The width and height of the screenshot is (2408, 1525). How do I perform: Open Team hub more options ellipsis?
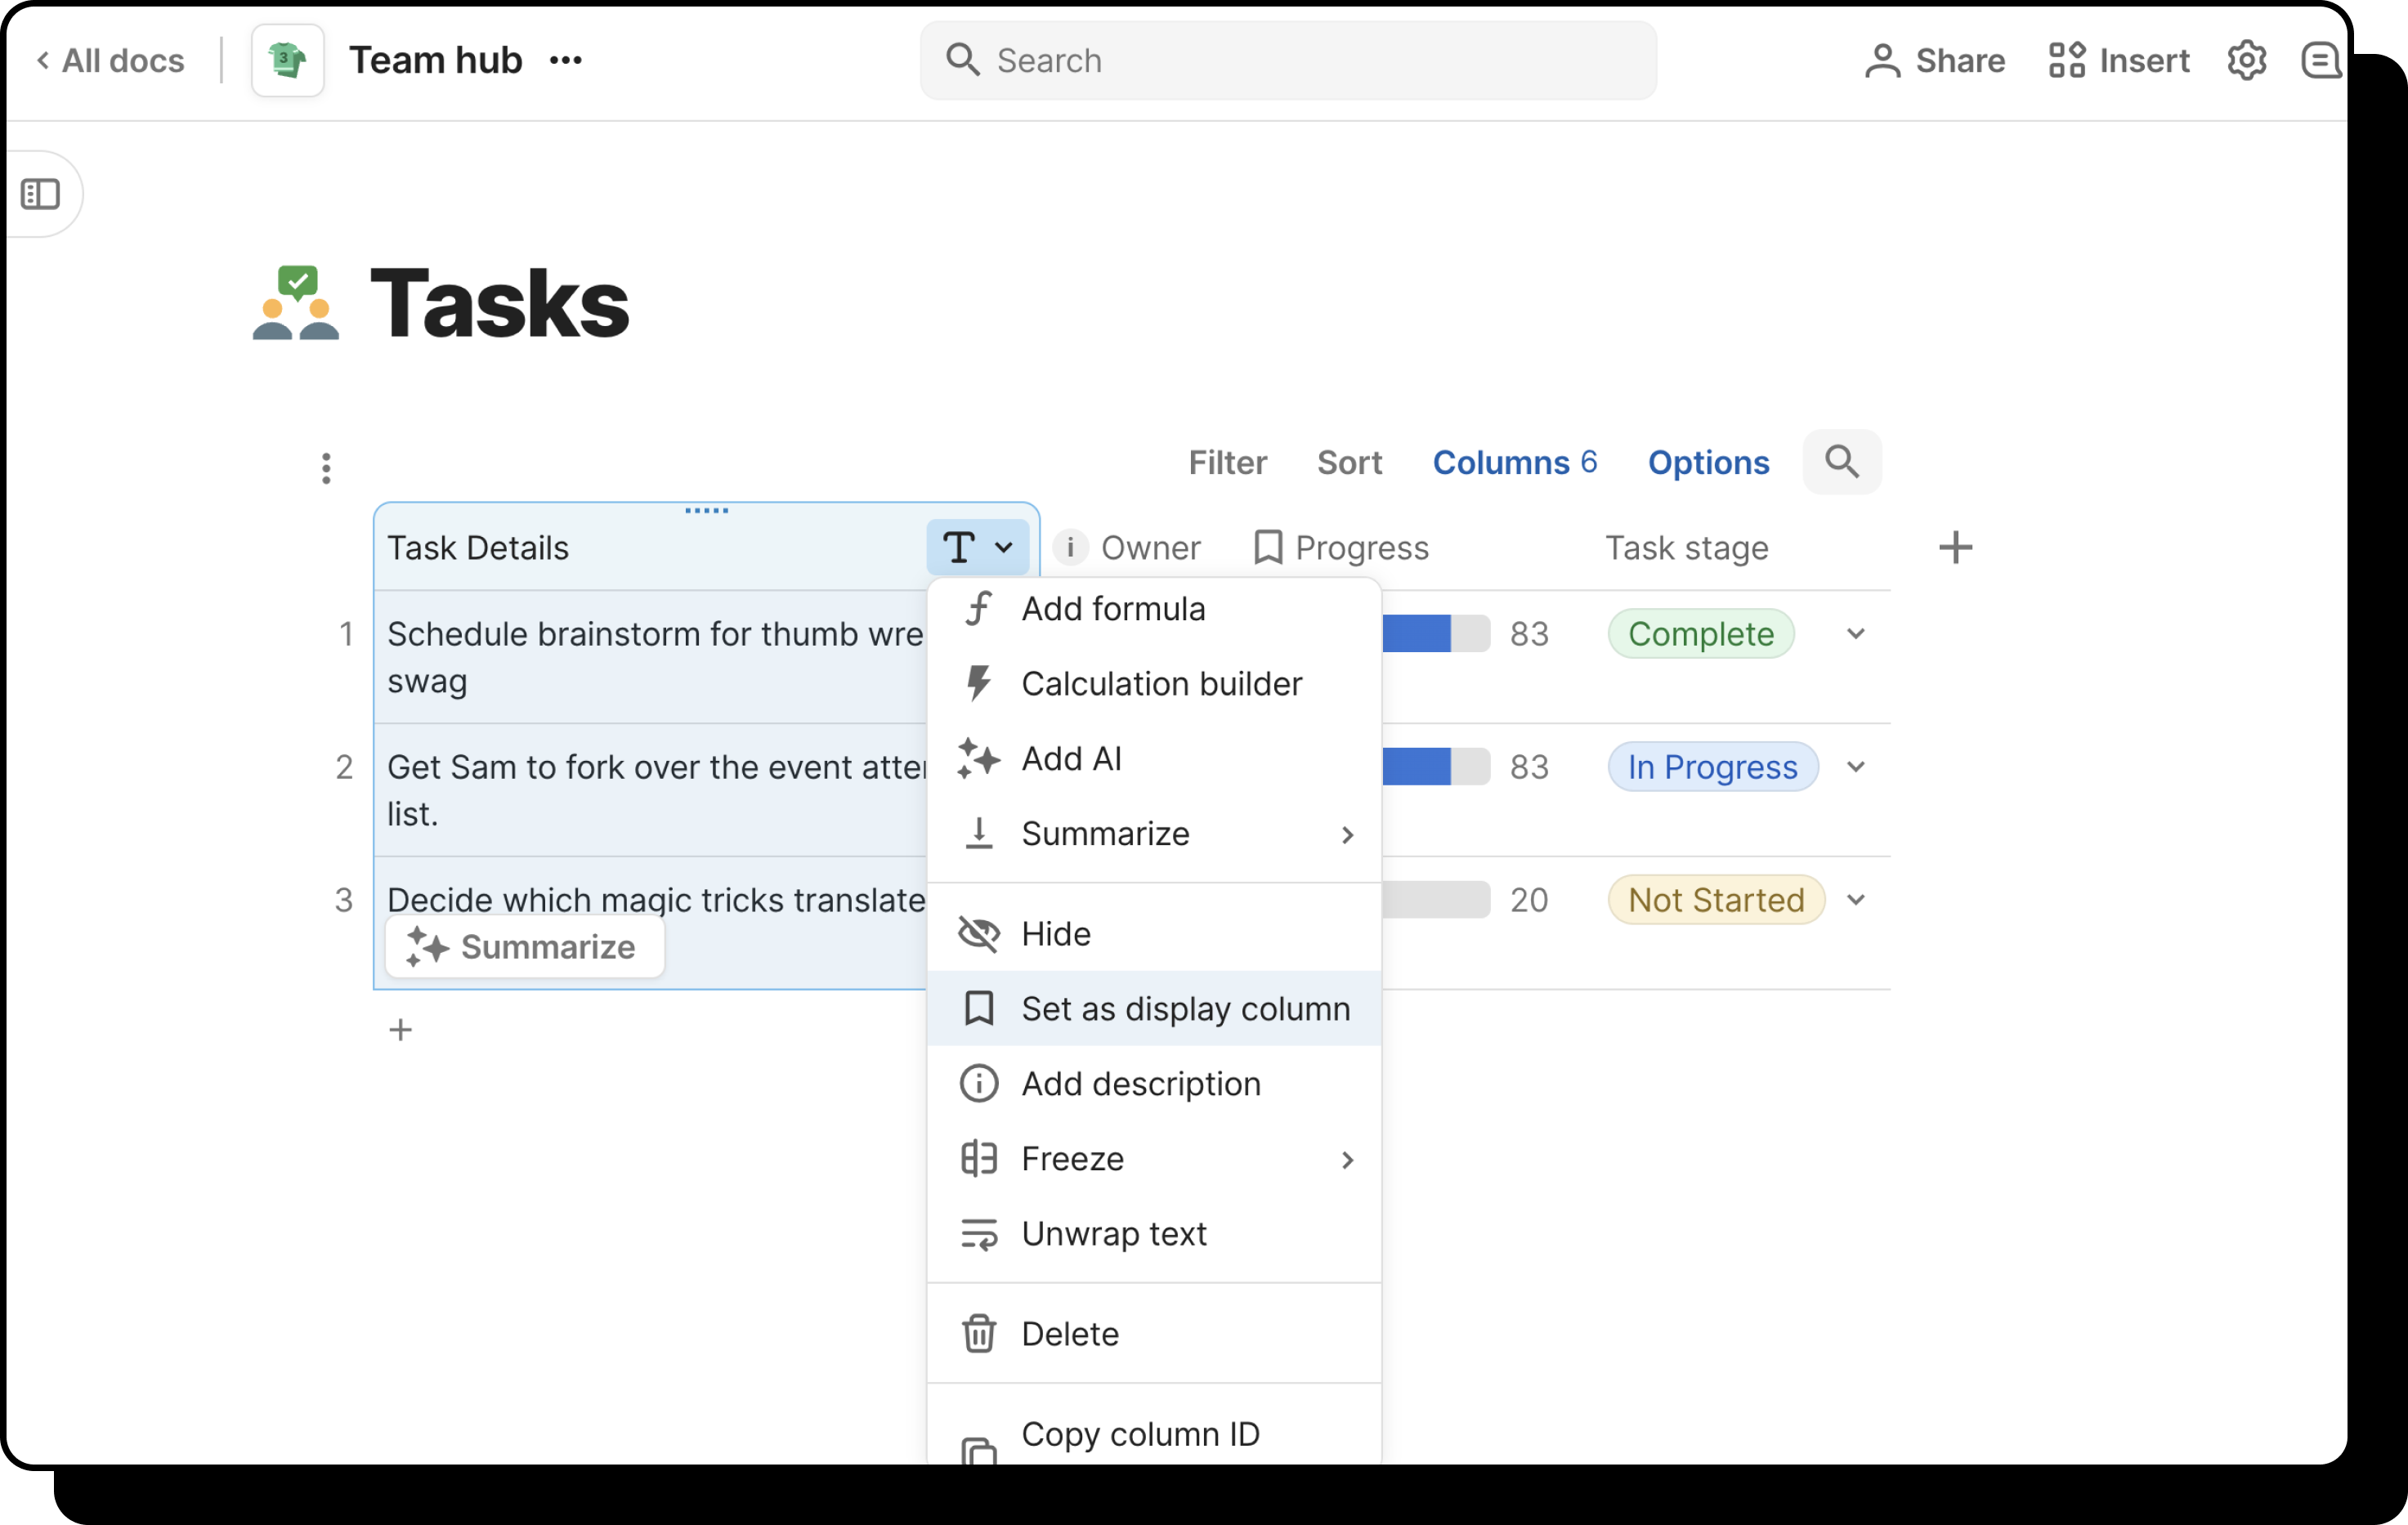566,61
